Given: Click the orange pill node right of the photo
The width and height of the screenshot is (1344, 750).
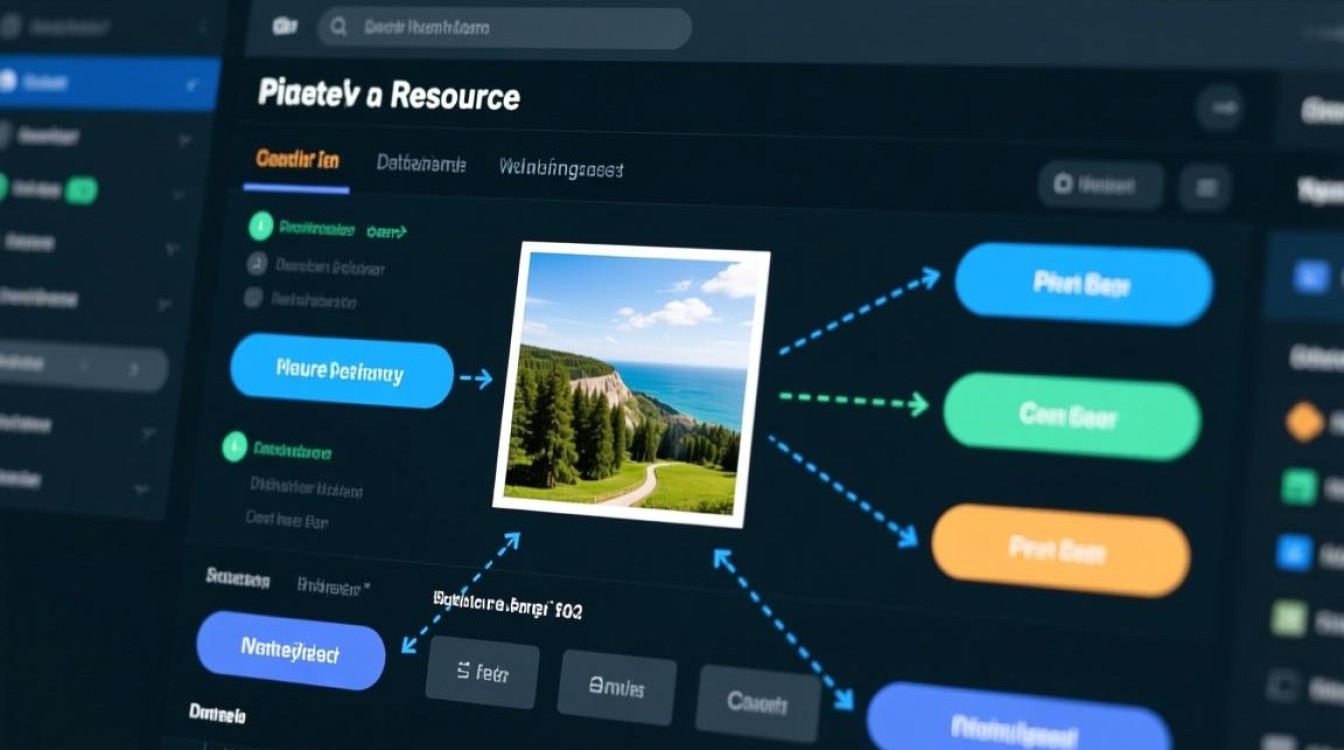Looking at the screenshot, I should click(1061, 549).
